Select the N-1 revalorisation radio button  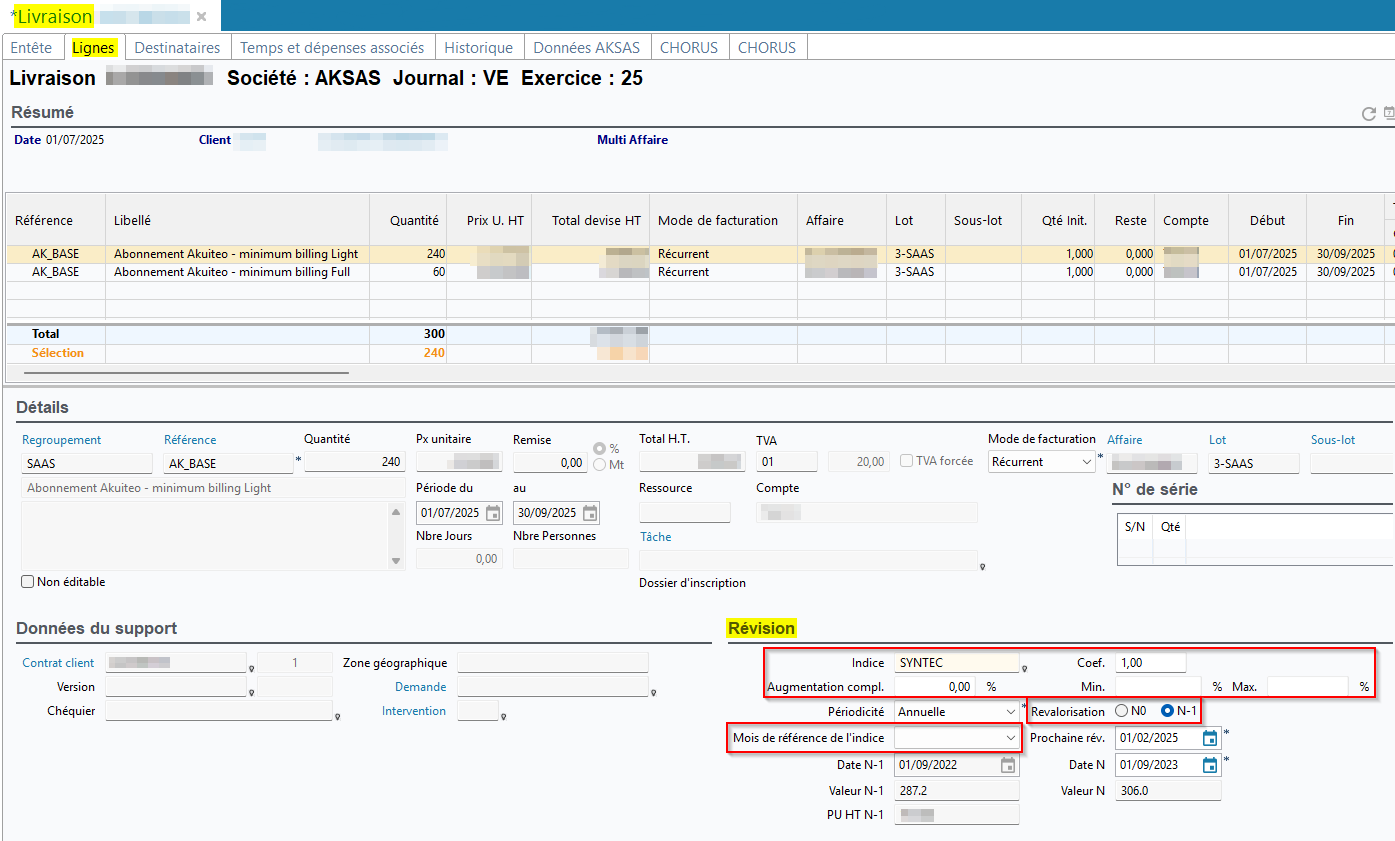(1167, 711)
